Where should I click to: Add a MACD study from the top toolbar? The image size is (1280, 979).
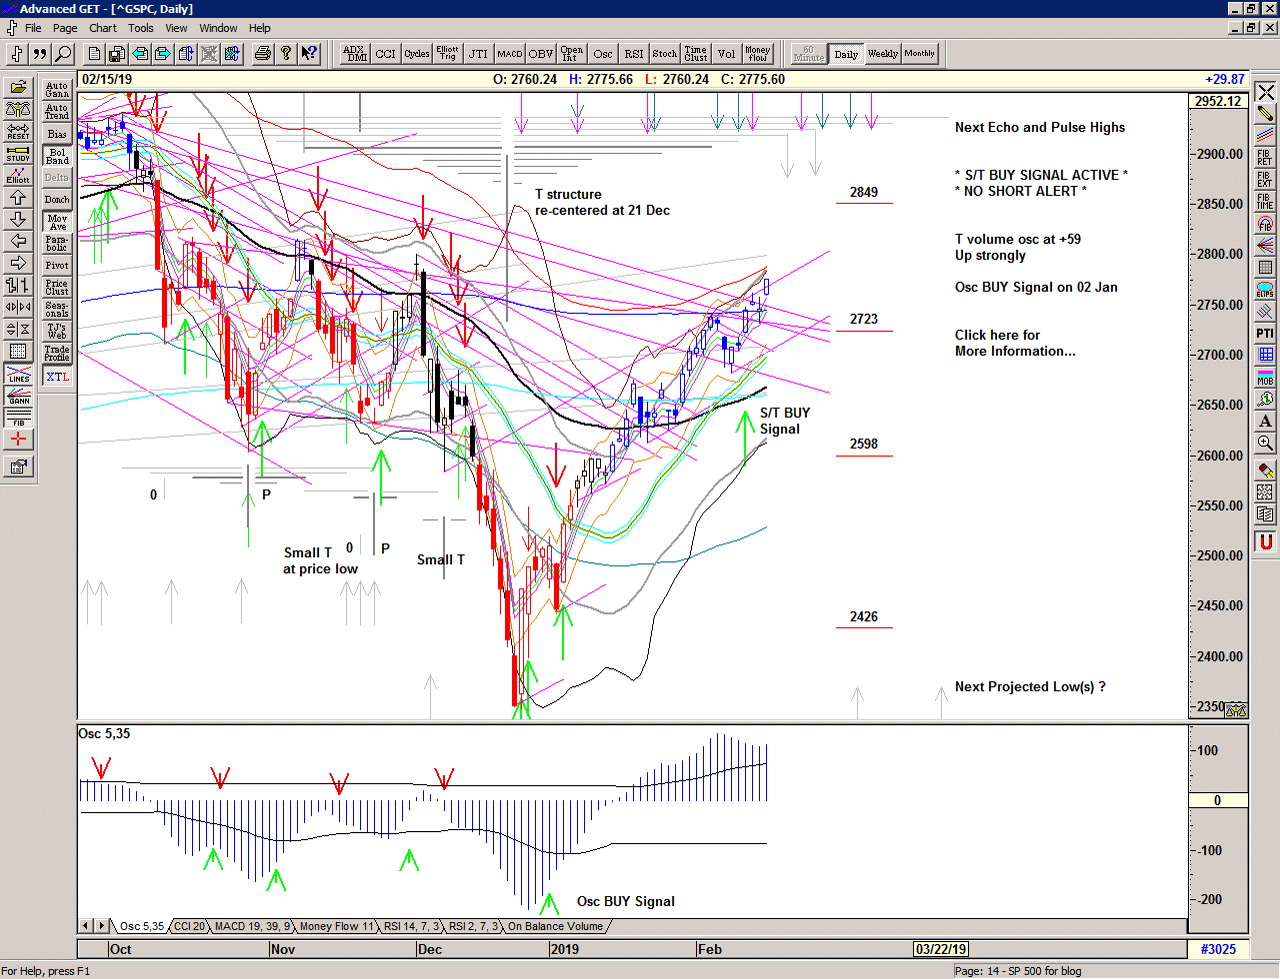point(511,53)
